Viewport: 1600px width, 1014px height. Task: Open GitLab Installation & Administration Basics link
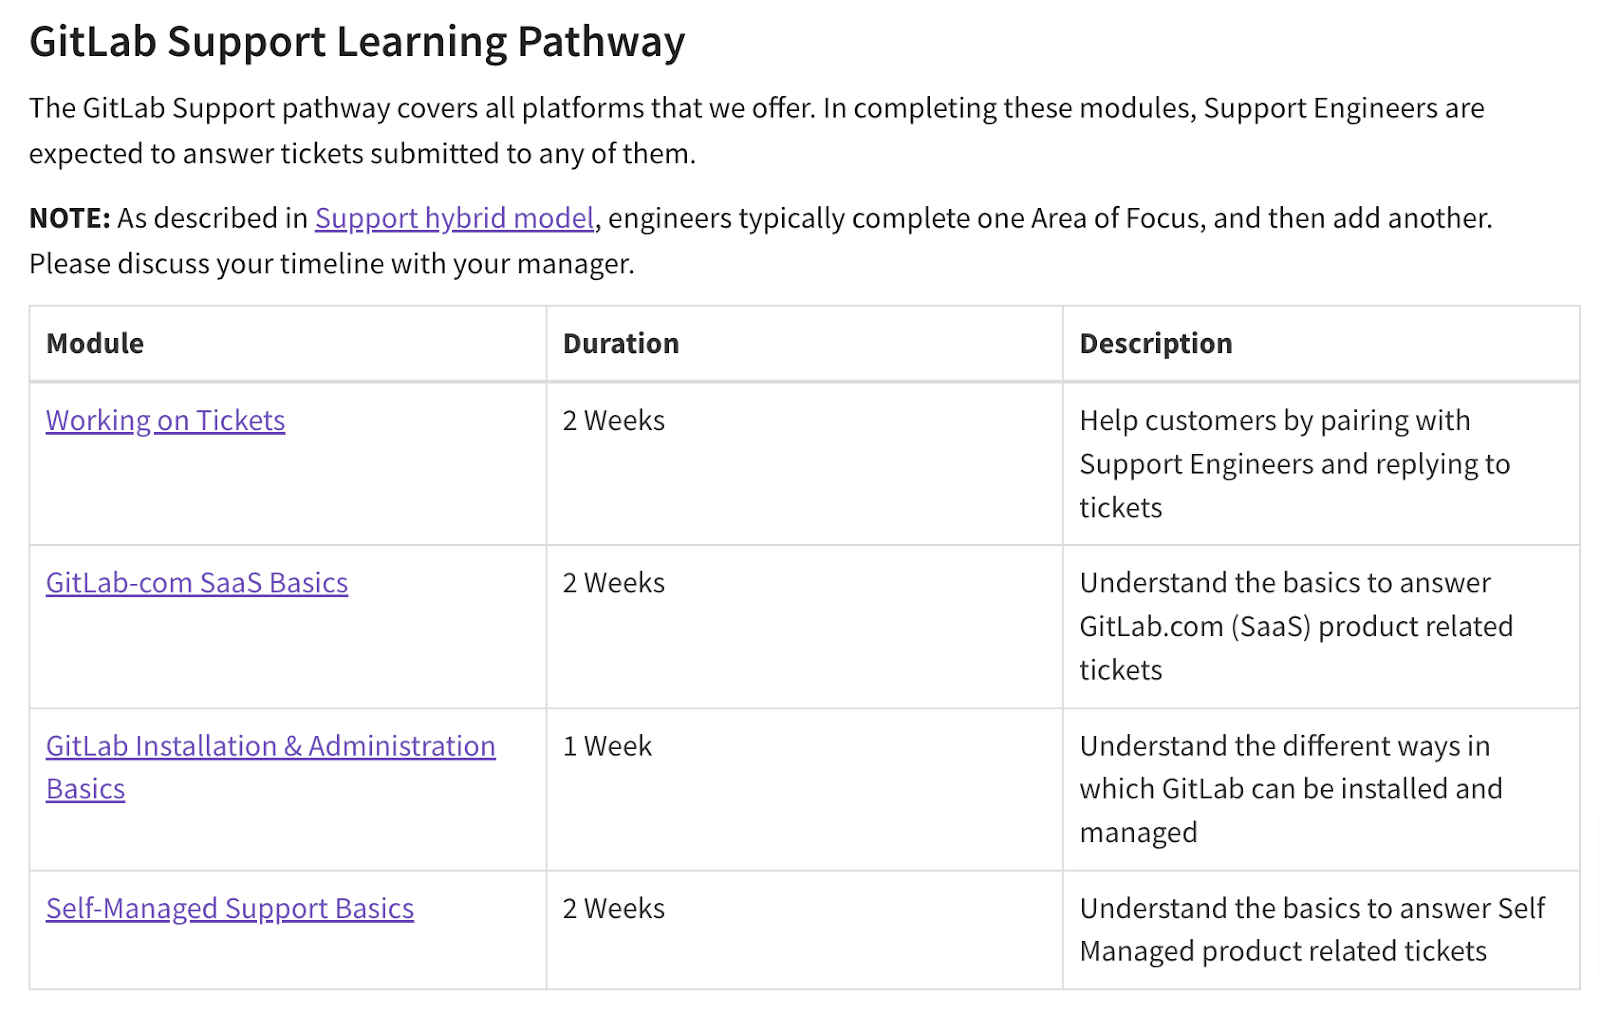(270, 747)
